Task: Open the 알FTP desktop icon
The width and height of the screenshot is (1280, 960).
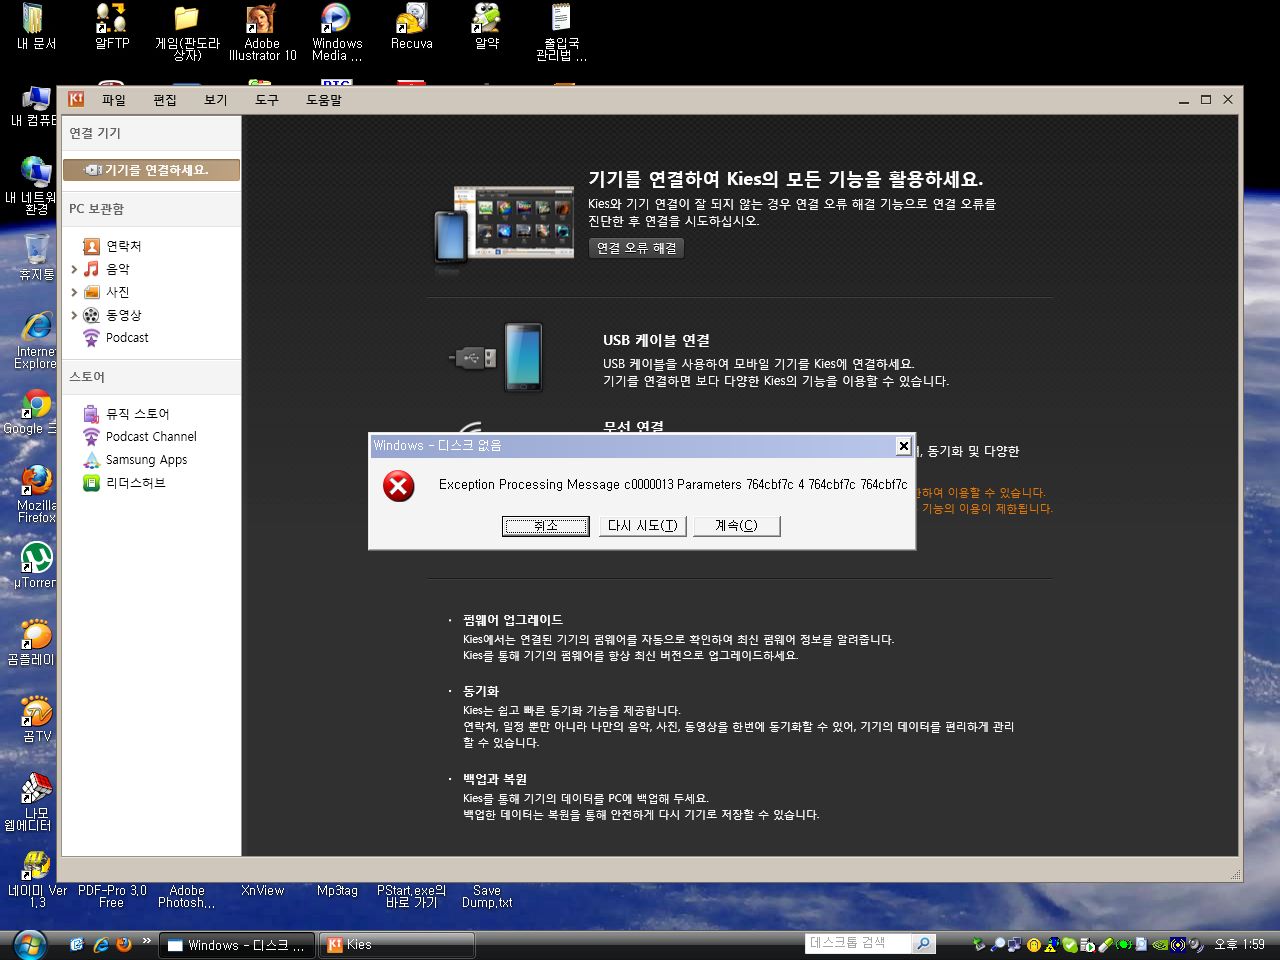Action: pyautogui.click(x=112, y=27)
